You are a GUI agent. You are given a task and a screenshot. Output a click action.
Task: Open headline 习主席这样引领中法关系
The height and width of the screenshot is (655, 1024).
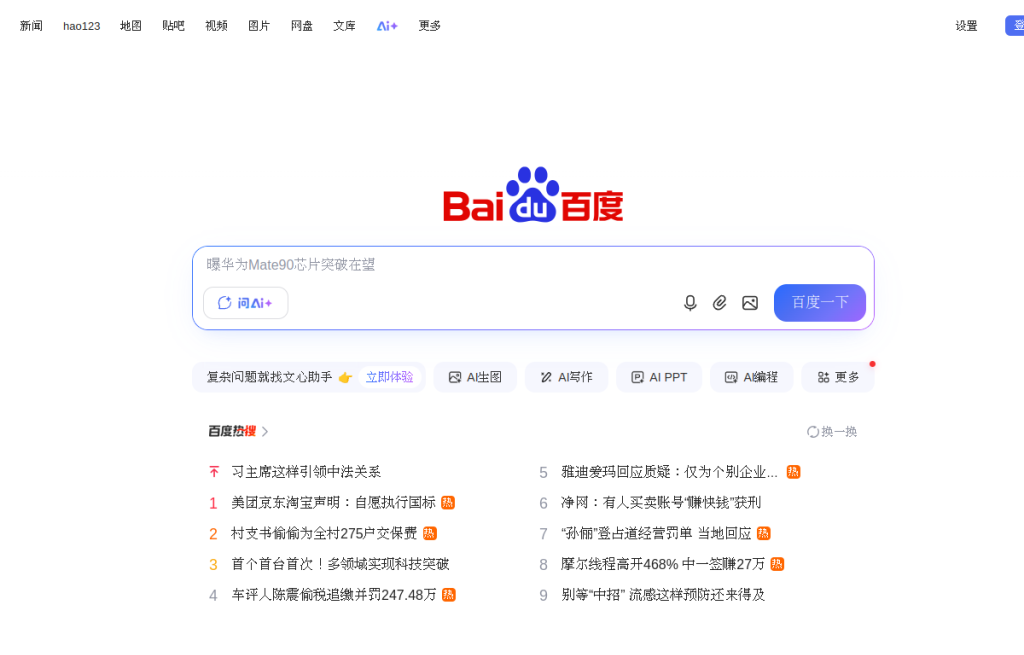(306, 471)
